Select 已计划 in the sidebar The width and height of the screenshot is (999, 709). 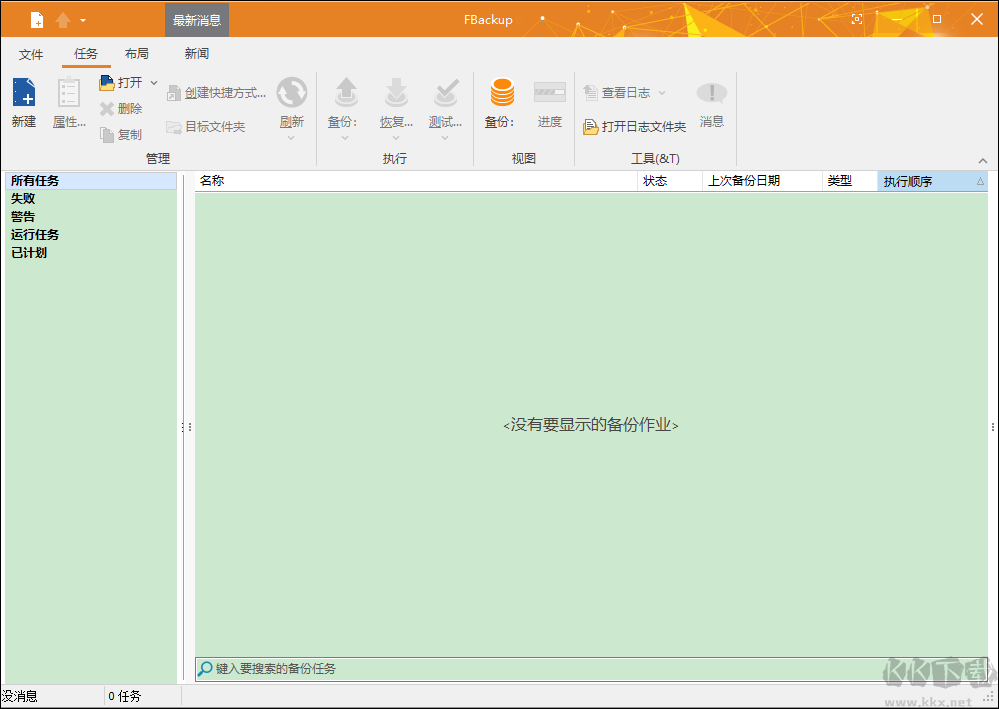coord(90,252)
